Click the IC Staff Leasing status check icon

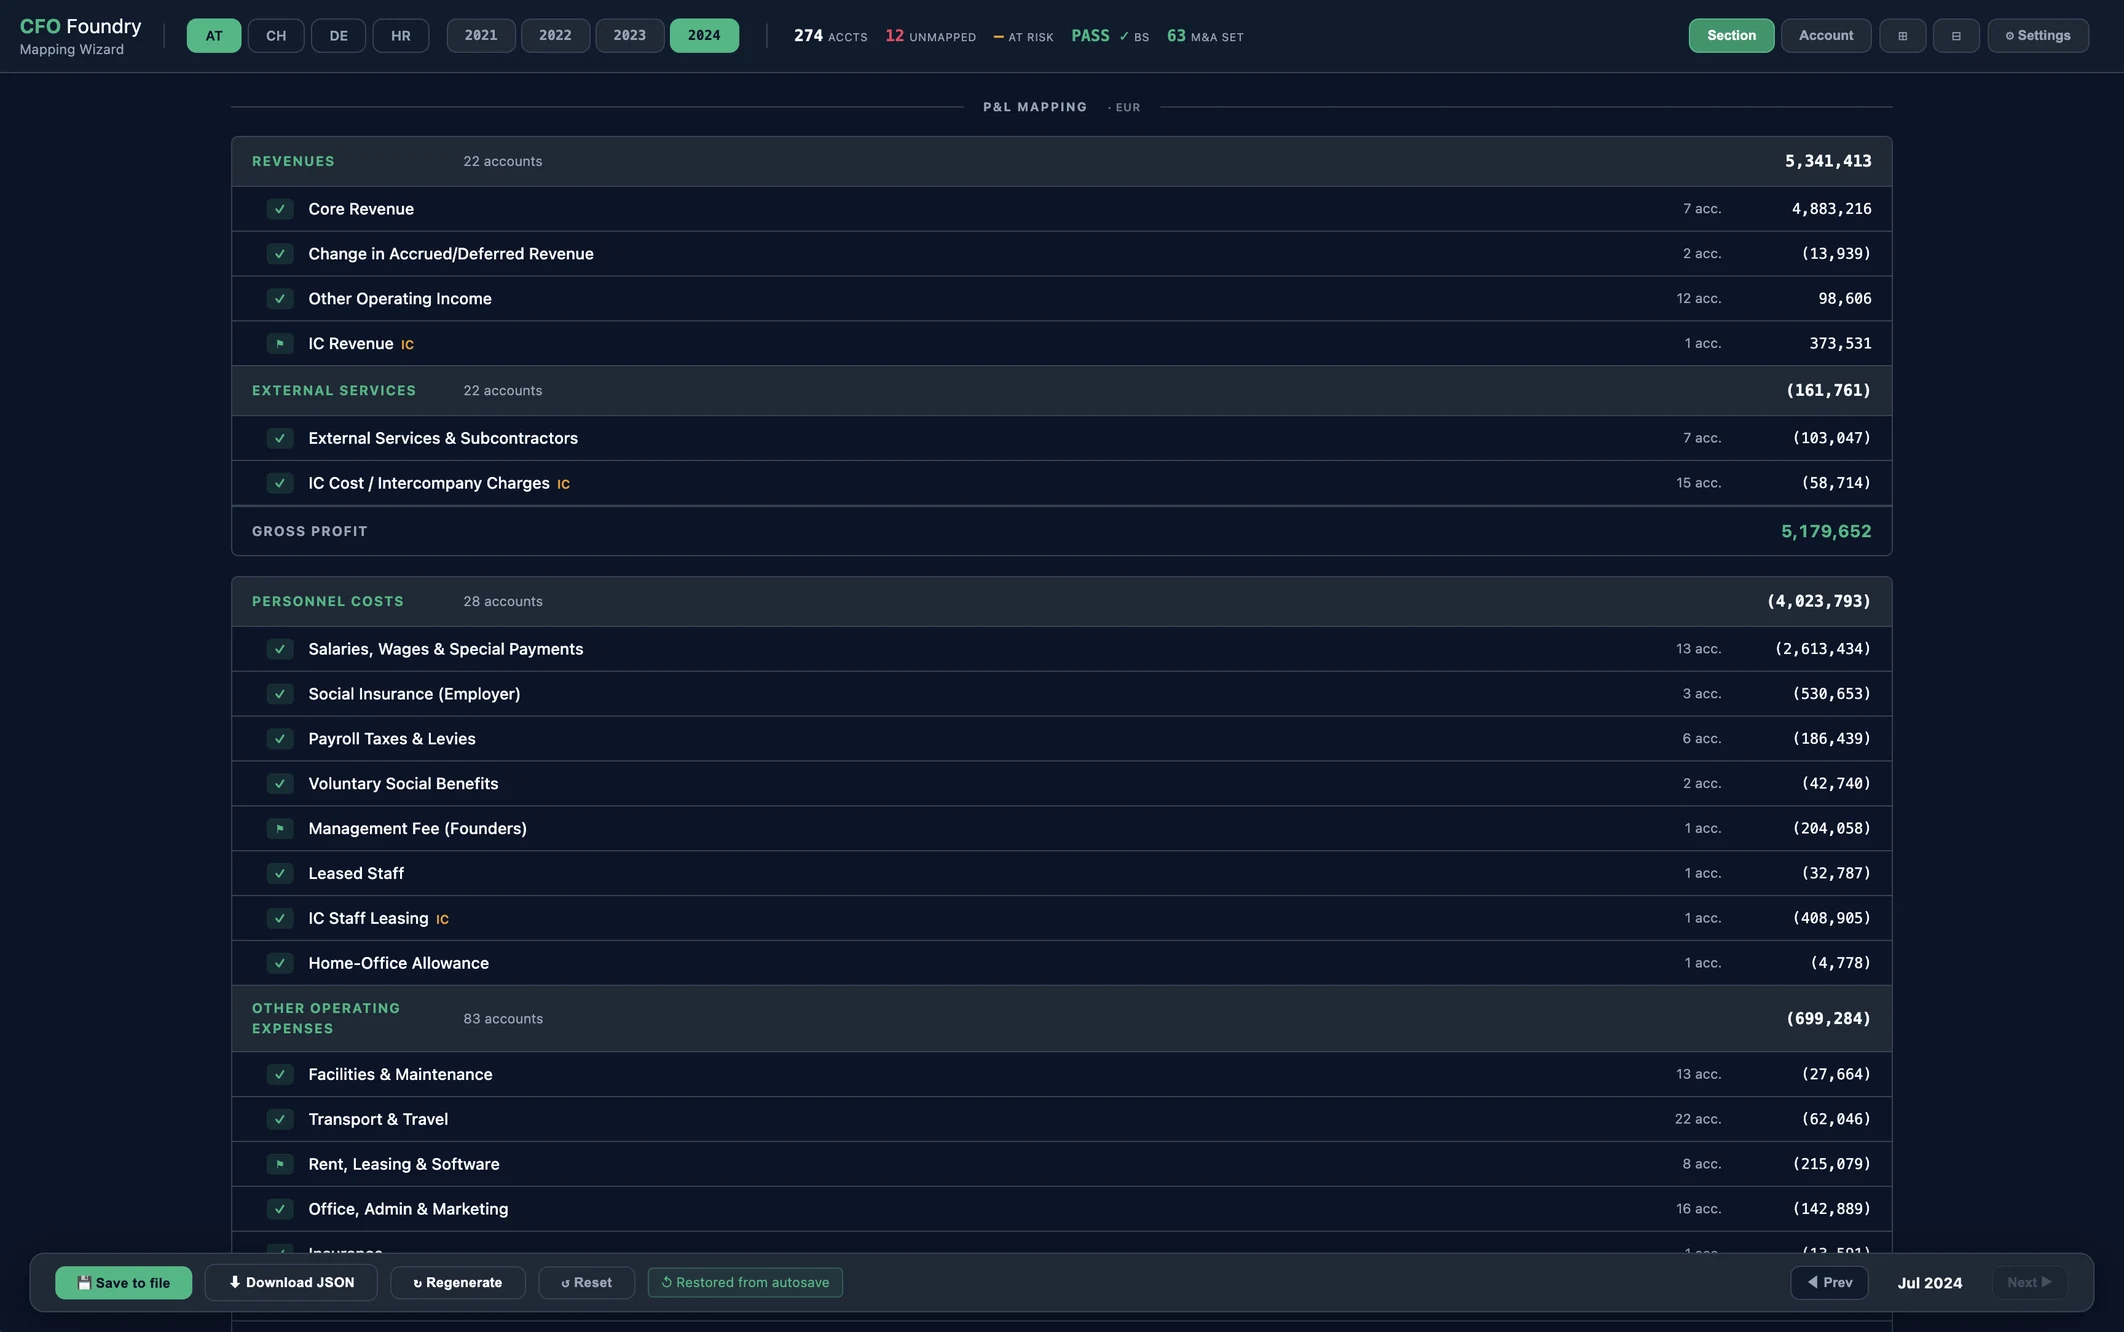[280, 918]
